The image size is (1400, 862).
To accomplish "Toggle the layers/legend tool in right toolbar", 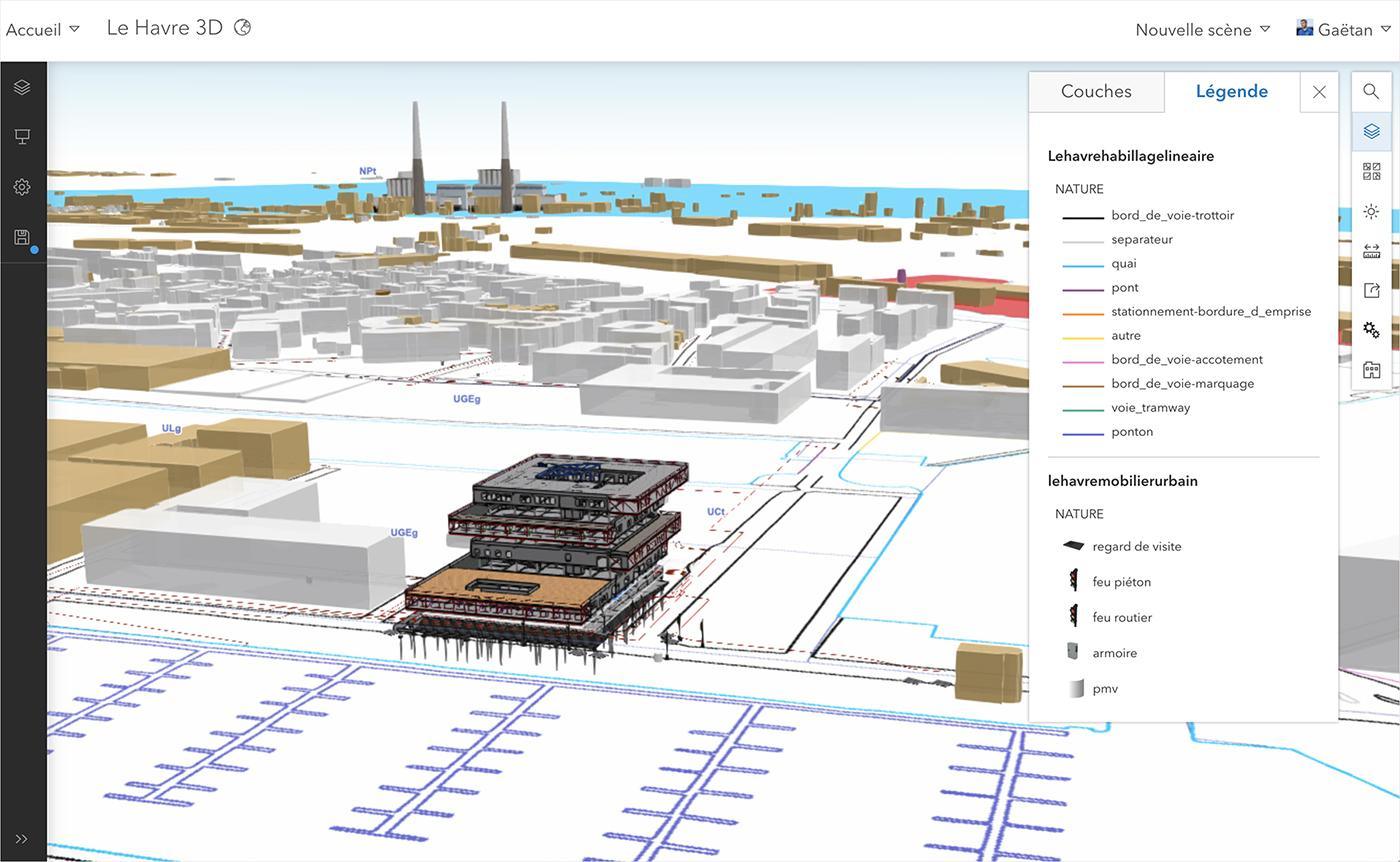I will [x=1371, y=131].
